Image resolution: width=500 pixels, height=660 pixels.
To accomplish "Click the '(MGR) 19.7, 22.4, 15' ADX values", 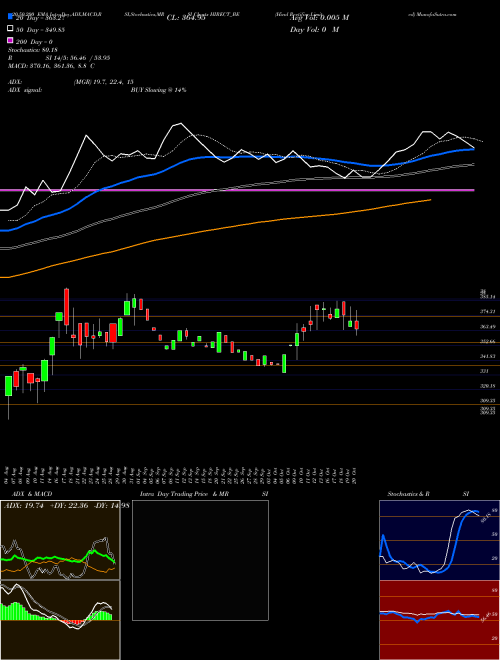I will coord(104,82).
